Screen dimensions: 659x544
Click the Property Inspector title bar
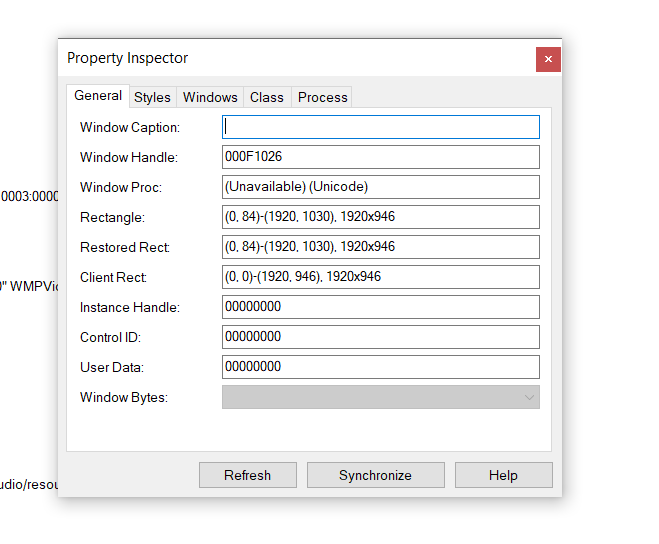click(x=300, y=58)
